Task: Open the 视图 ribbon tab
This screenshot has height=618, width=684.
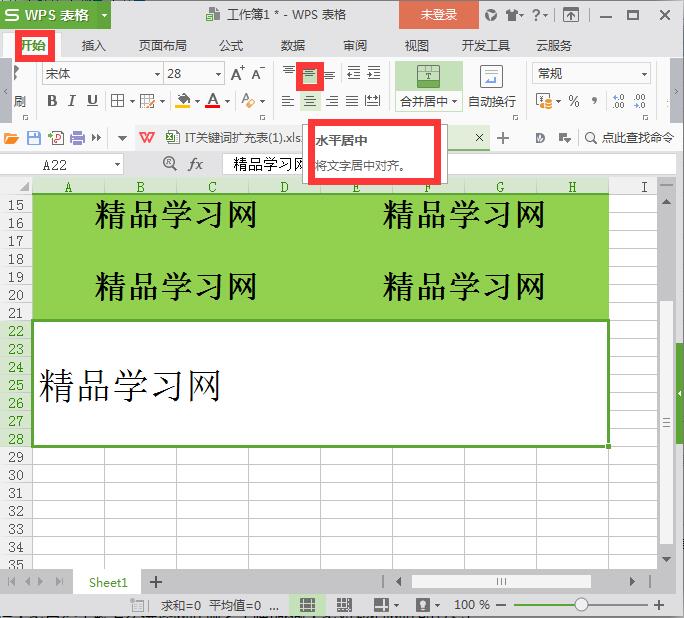Action: click(x=416, y=45)
